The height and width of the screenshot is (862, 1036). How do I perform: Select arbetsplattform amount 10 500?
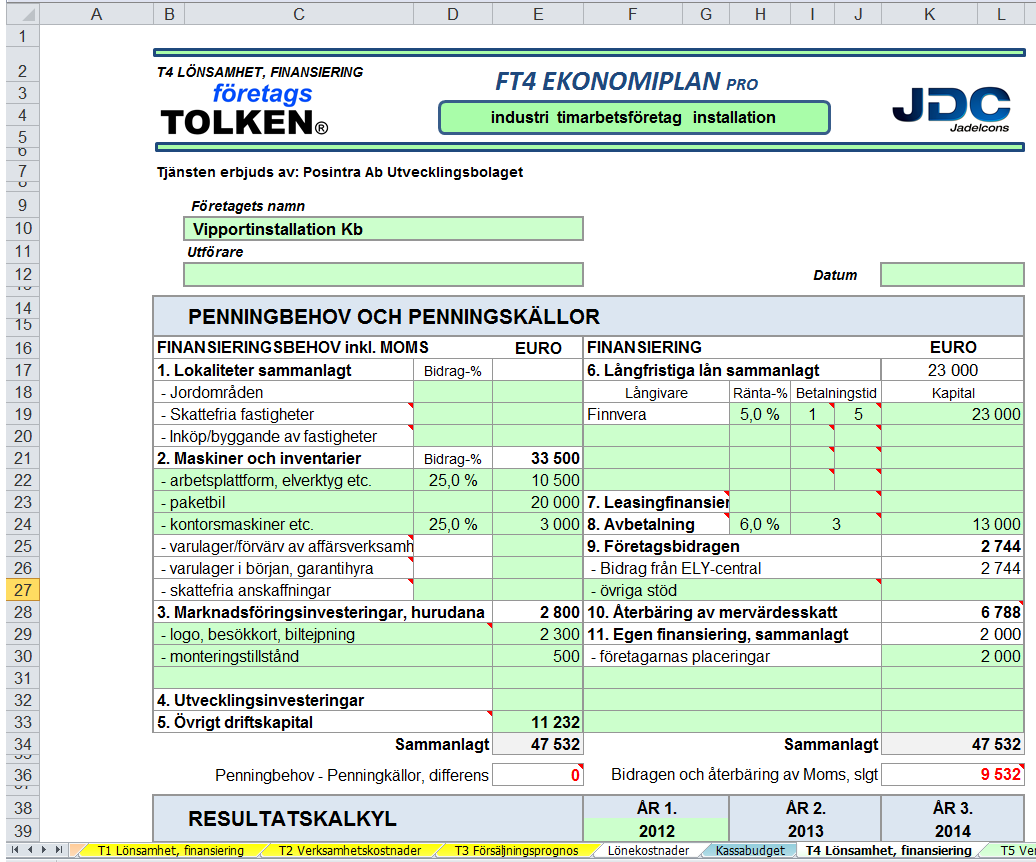coord(538,480)
